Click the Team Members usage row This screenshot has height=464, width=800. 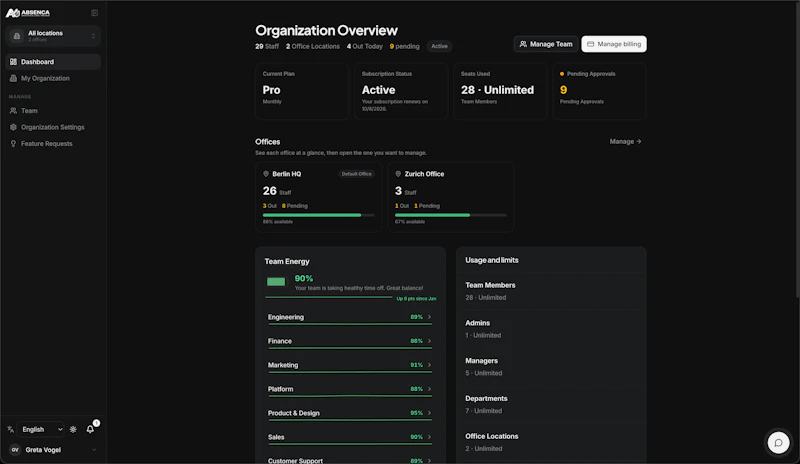point(551,291)
